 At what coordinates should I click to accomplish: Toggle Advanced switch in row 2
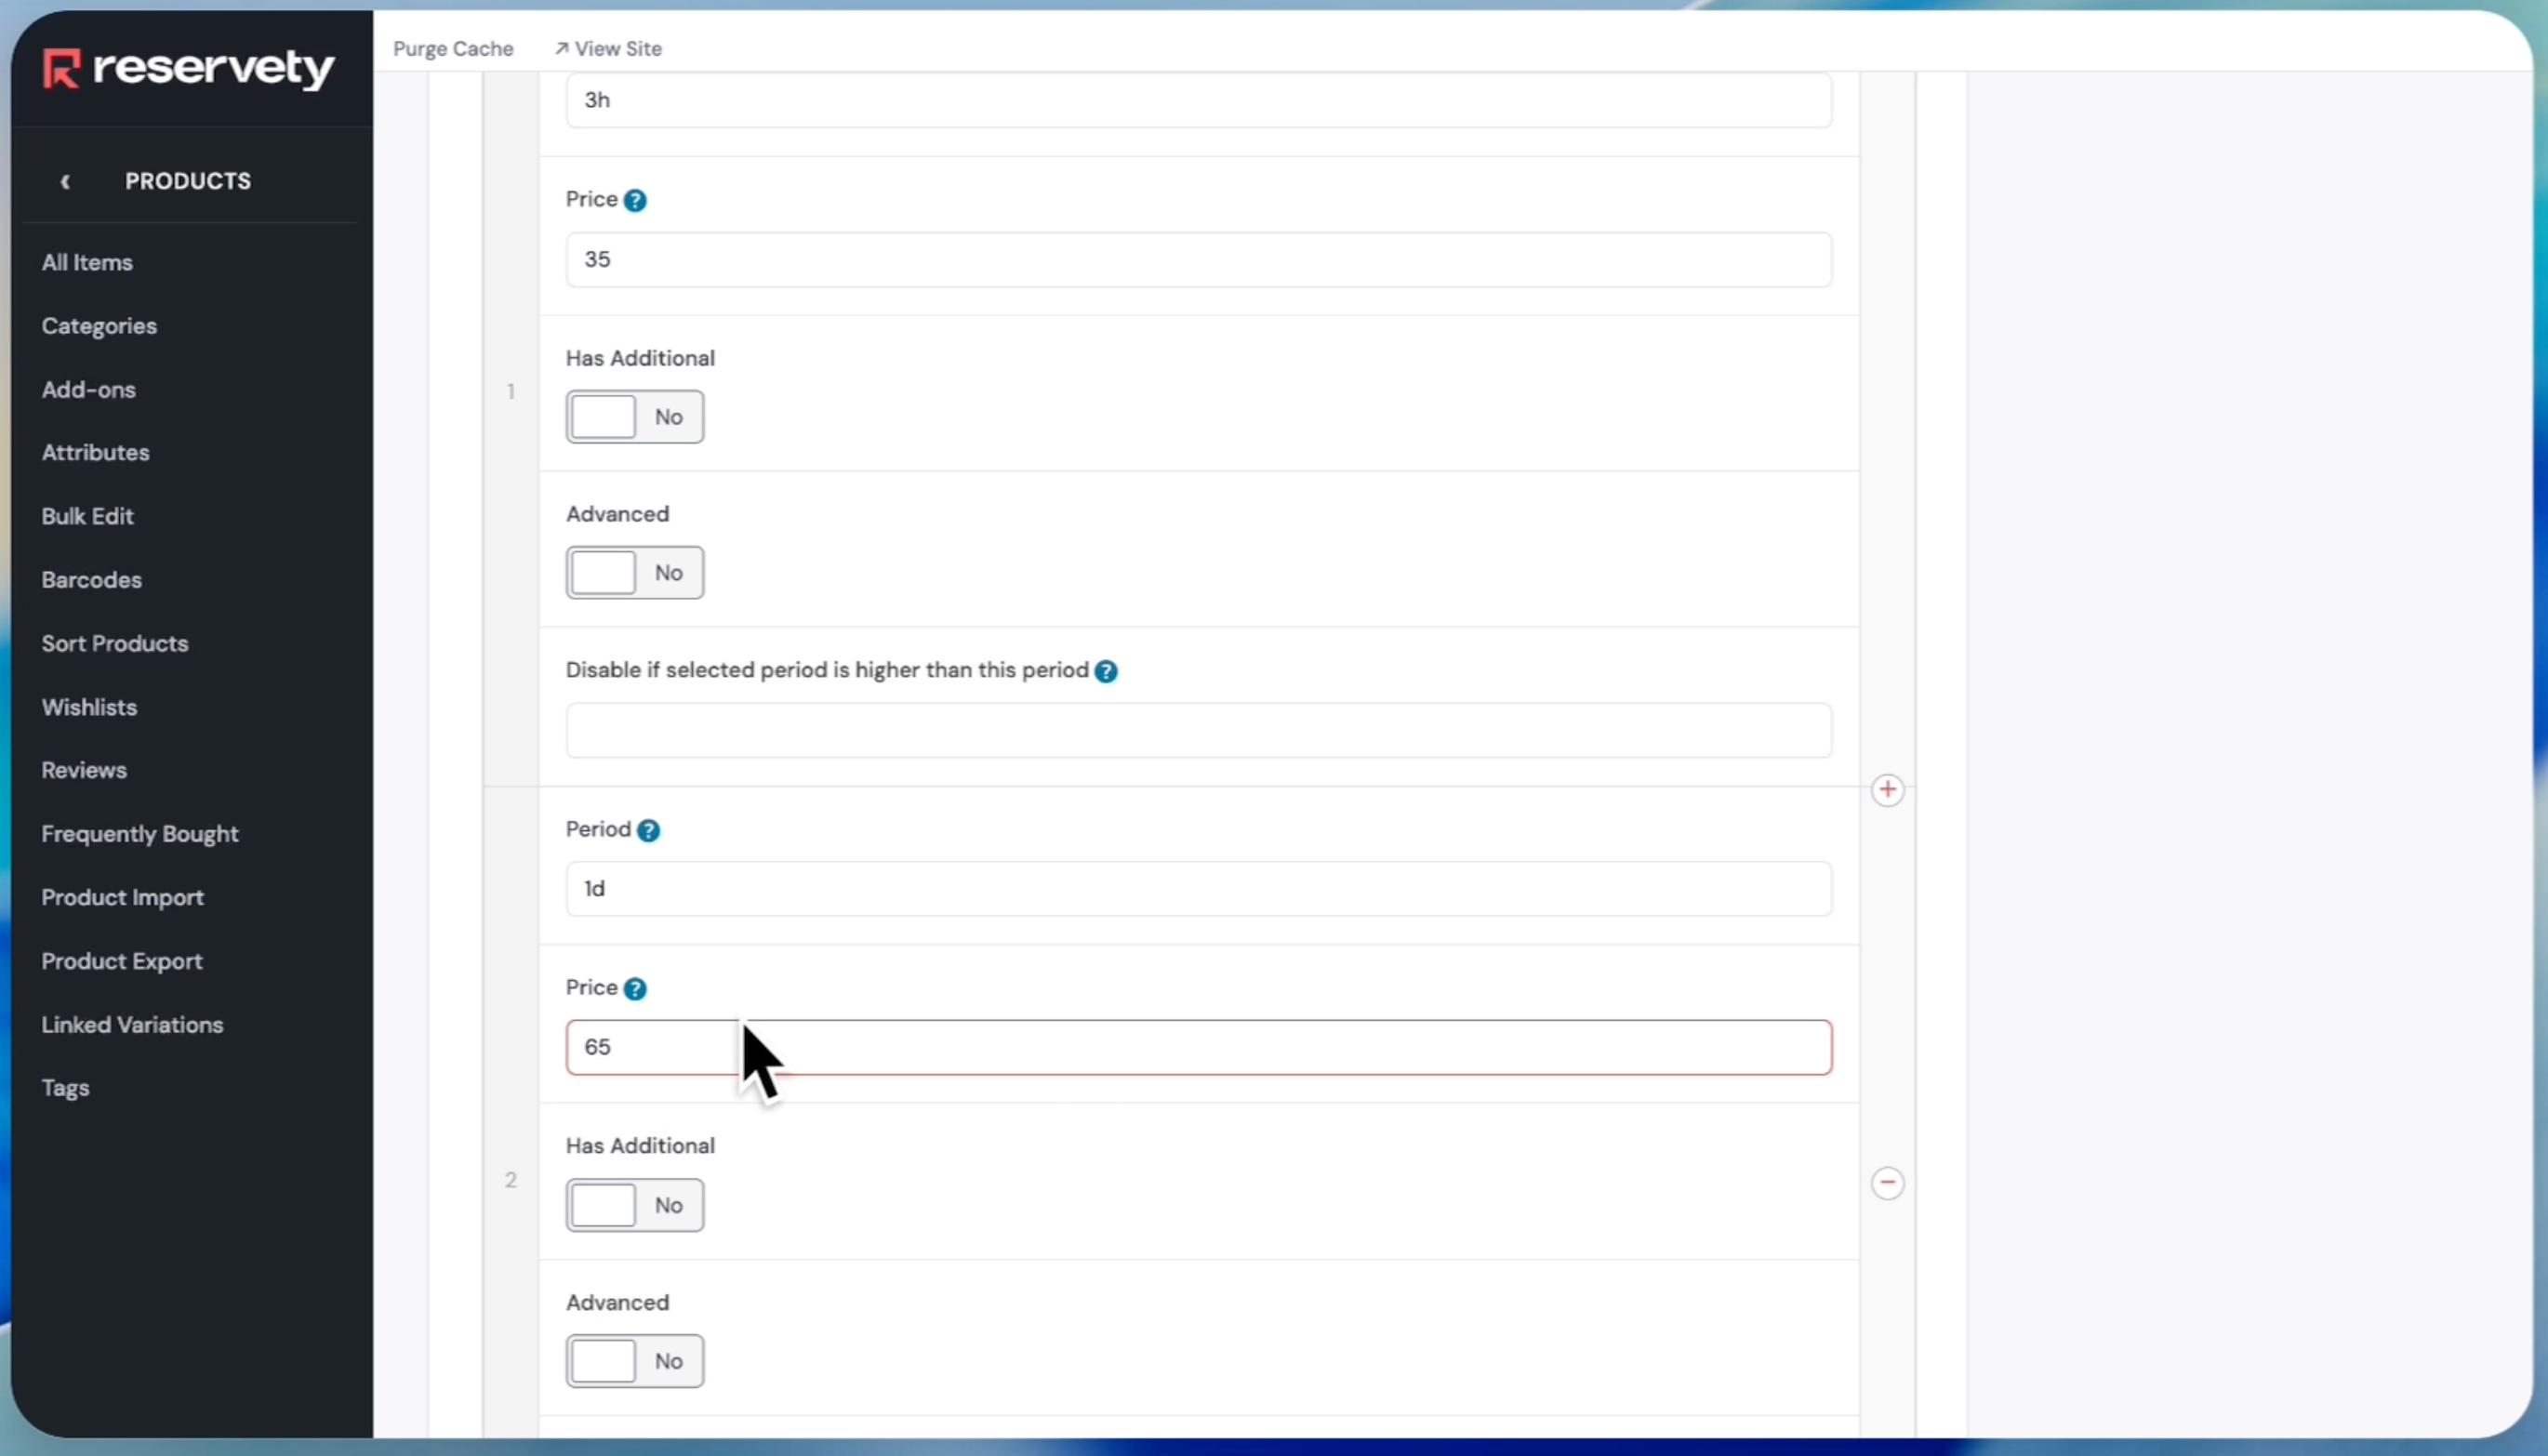(634, 1361)
